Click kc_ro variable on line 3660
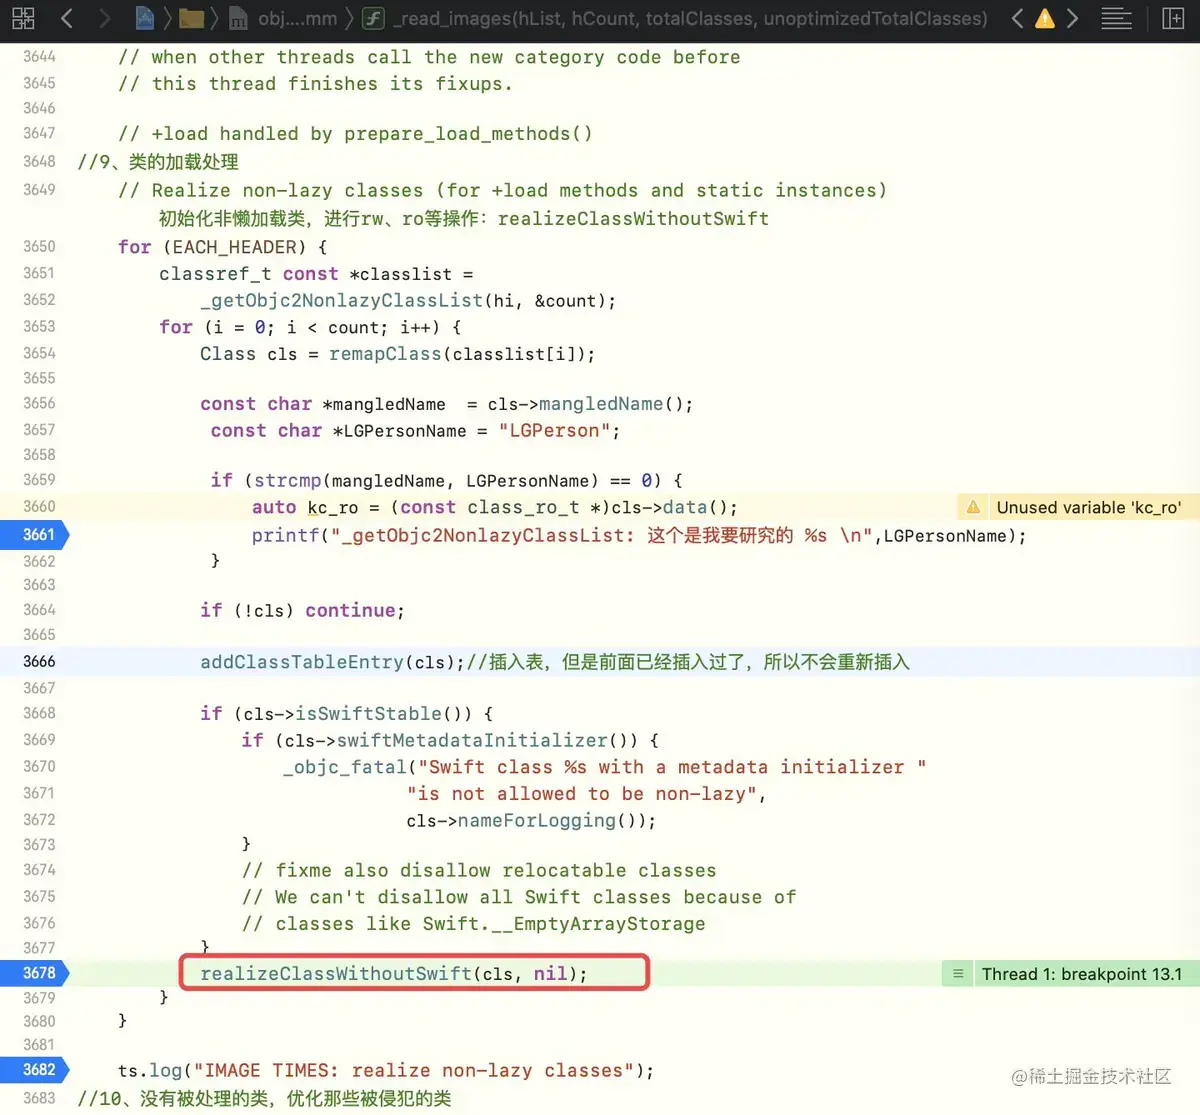This screenshot has height=1115, width=1200. point(332,507)
